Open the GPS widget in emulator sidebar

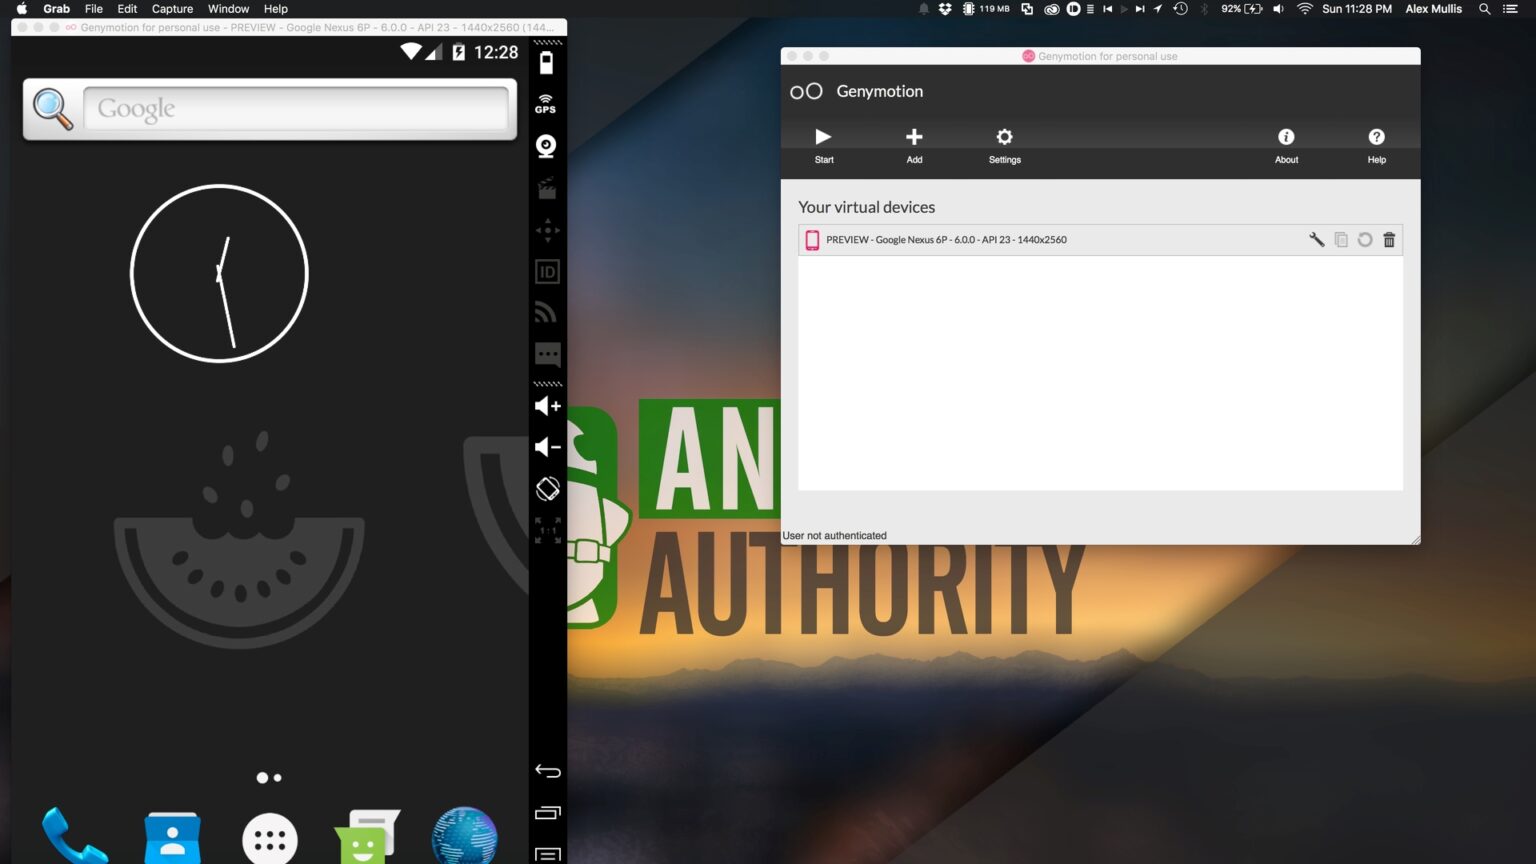(x=546, y=104)
